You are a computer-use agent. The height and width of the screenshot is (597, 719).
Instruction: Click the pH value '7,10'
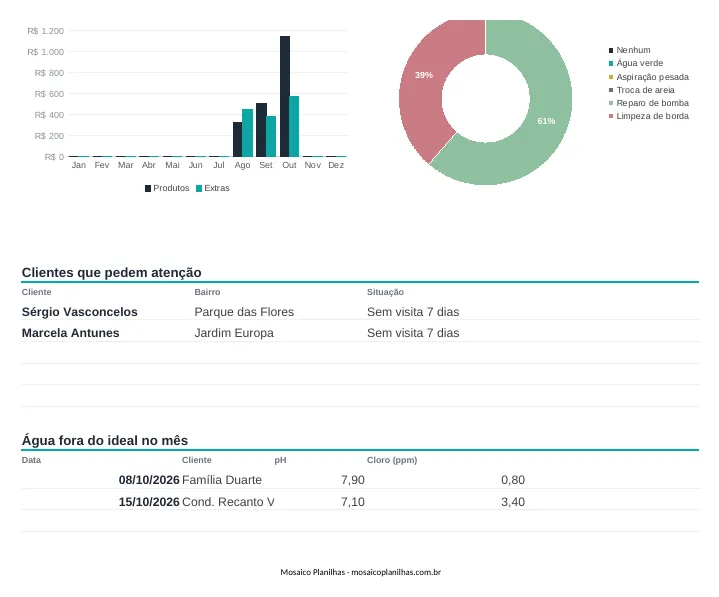353,502
